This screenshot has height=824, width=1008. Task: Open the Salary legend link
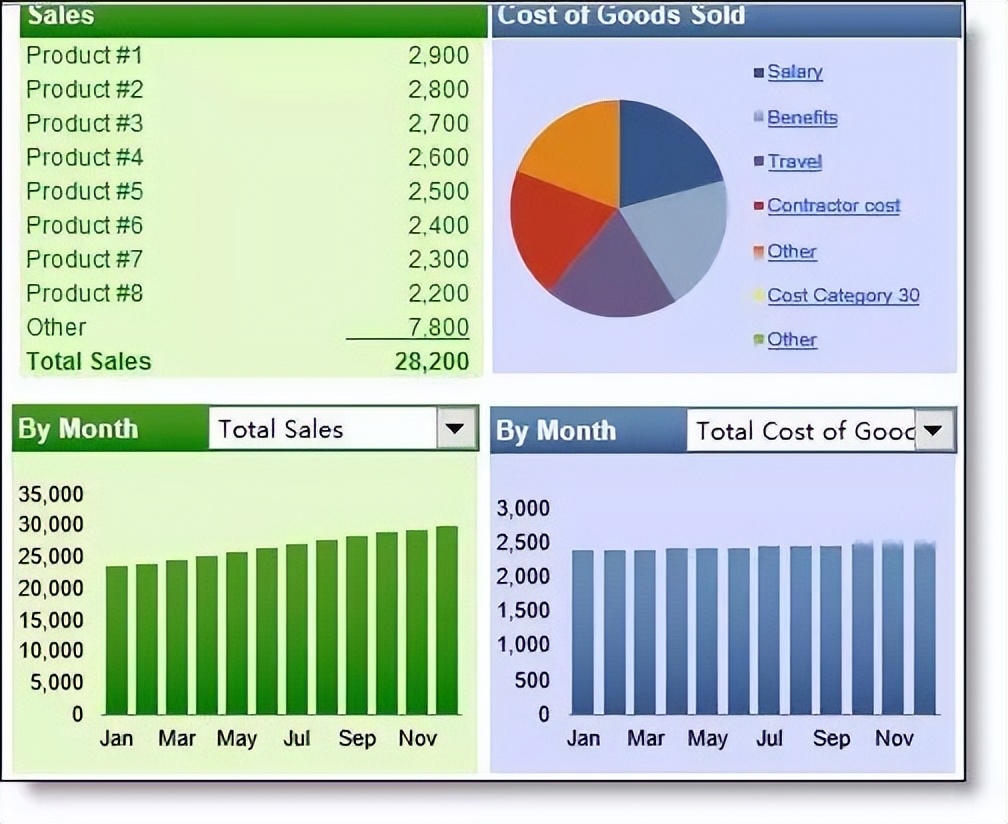[795, 72]
